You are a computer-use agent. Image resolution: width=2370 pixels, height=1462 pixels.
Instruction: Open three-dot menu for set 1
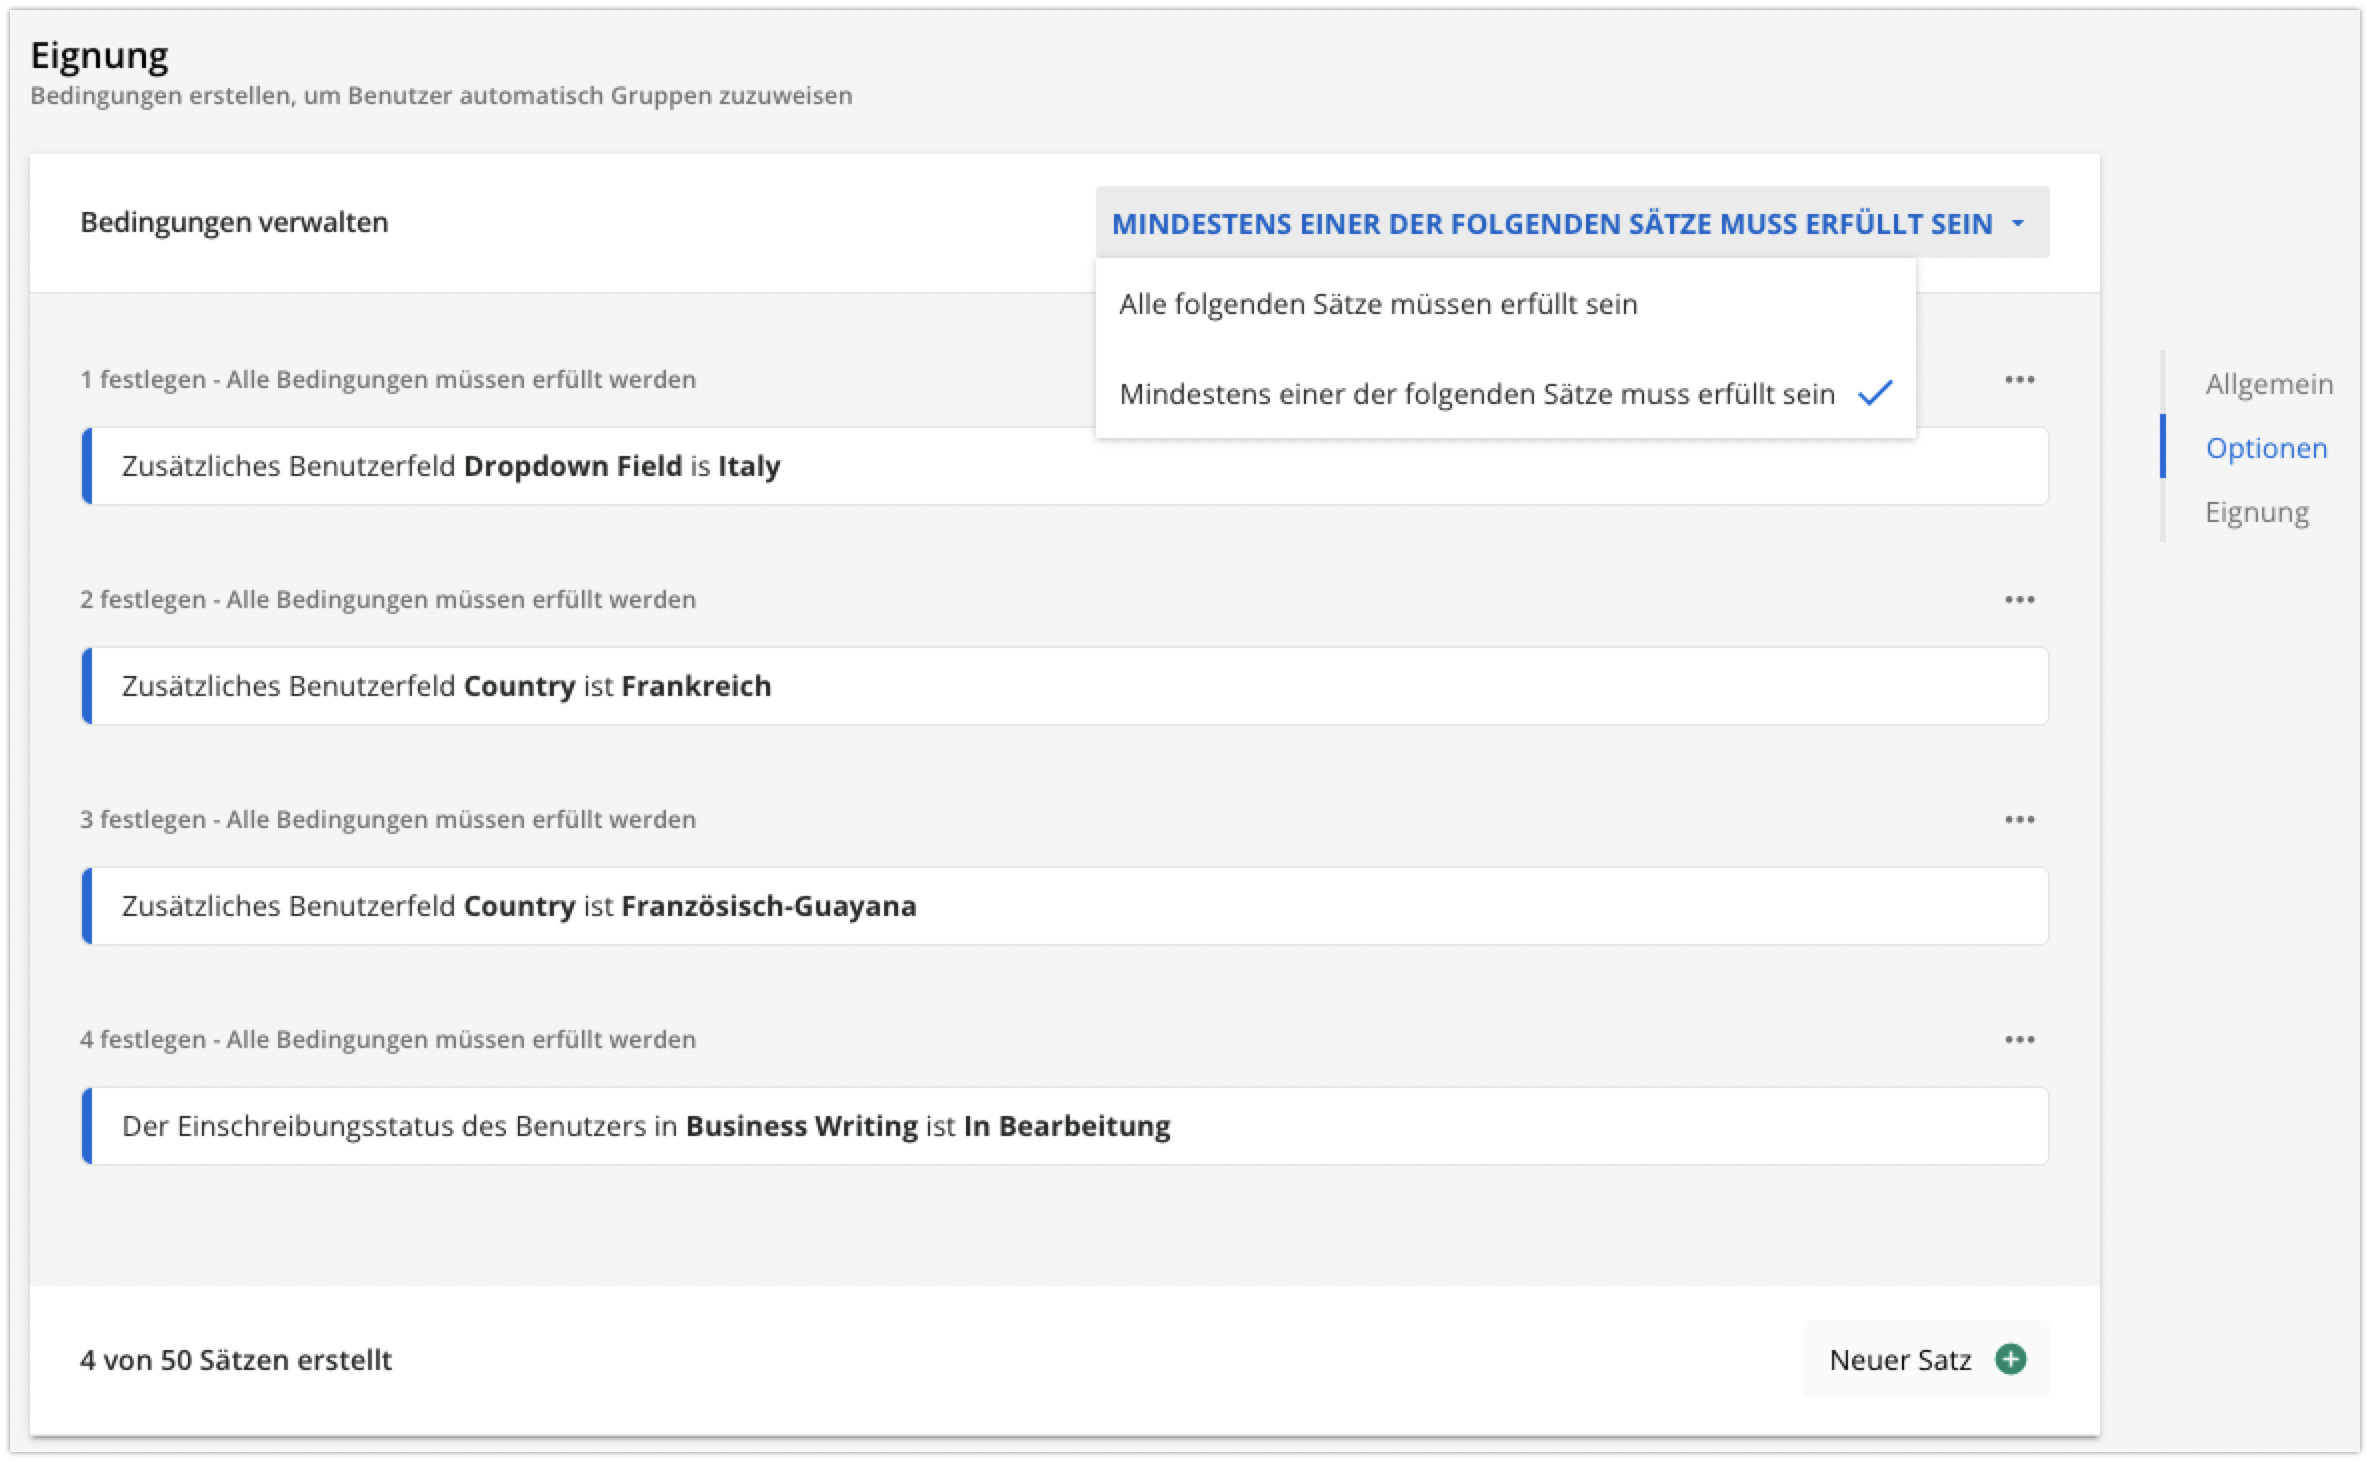[x=2019, y=380]
